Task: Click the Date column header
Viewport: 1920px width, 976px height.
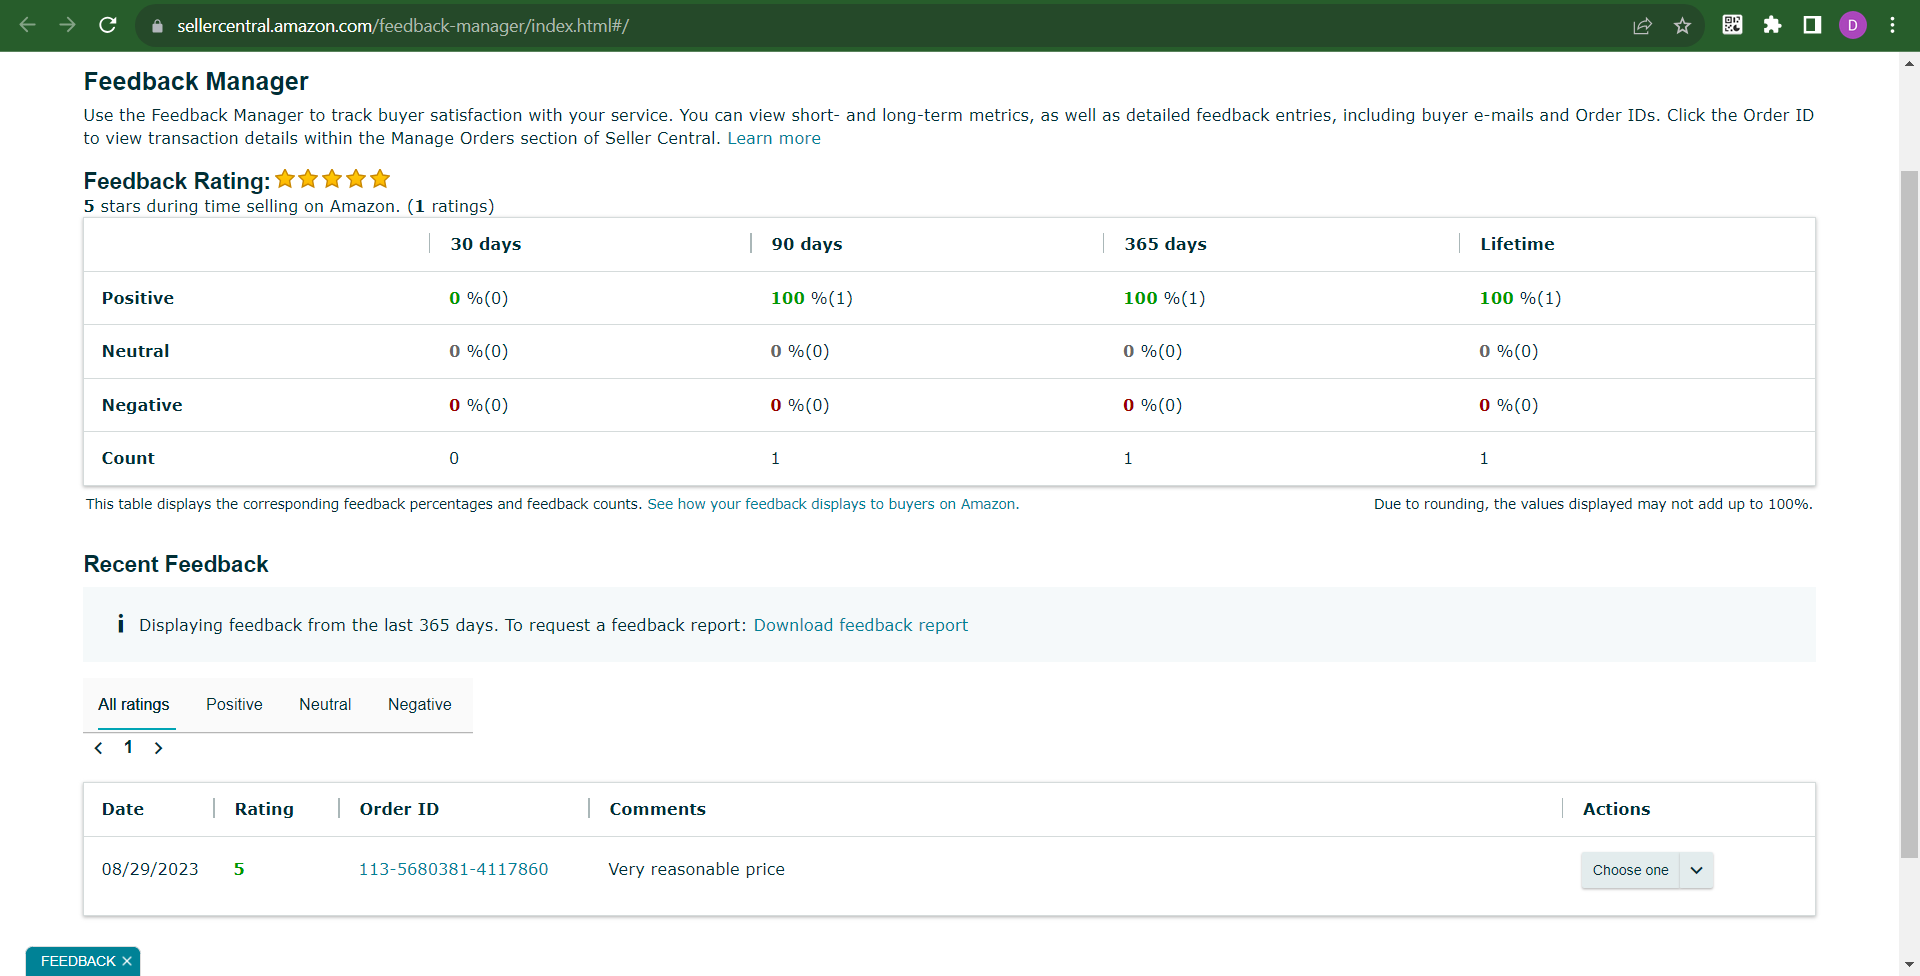Action: pyautogui.click(x=123, y=809)
